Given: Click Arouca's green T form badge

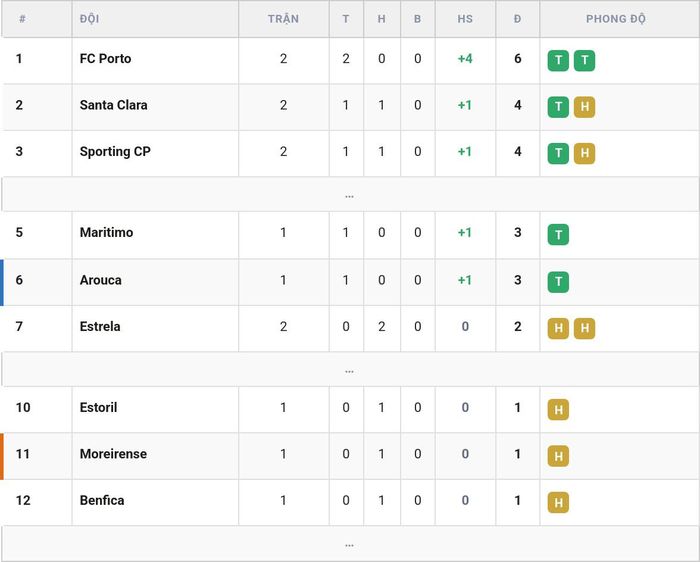Looking at the screenshot, I should click(x=558, y=282).
